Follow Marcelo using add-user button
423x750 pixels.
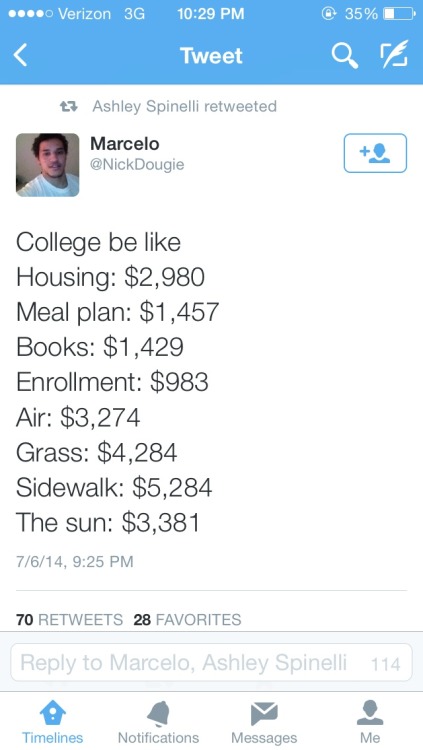pyautogui.click(x=375, y=153)
